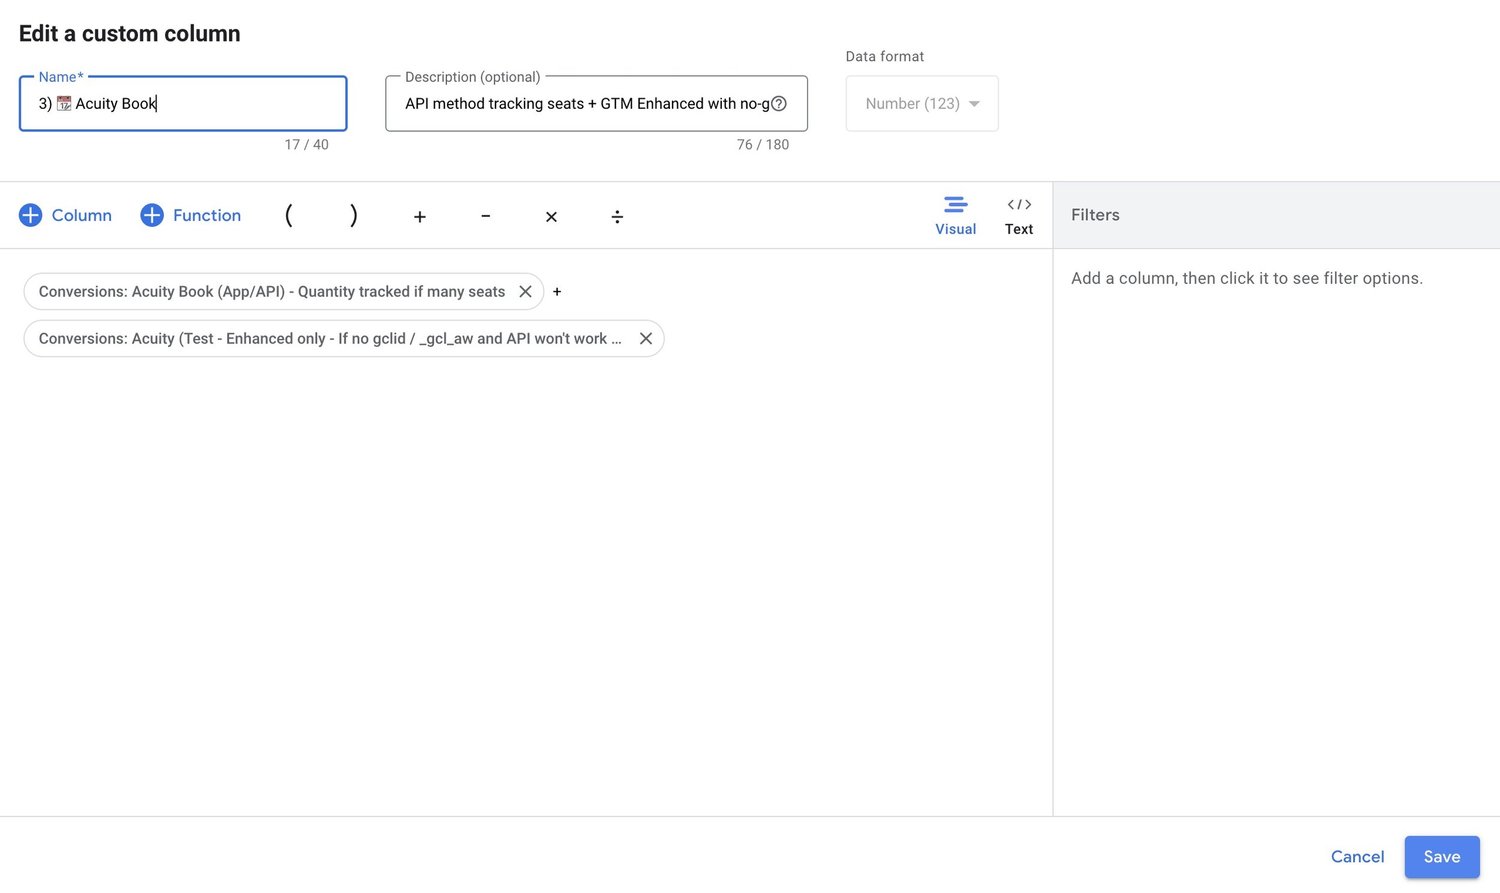The height and width of the screenshot is (893, 1500).
Task: Click the 76 / 180 character counter
Action: click(x=763, y=144)
